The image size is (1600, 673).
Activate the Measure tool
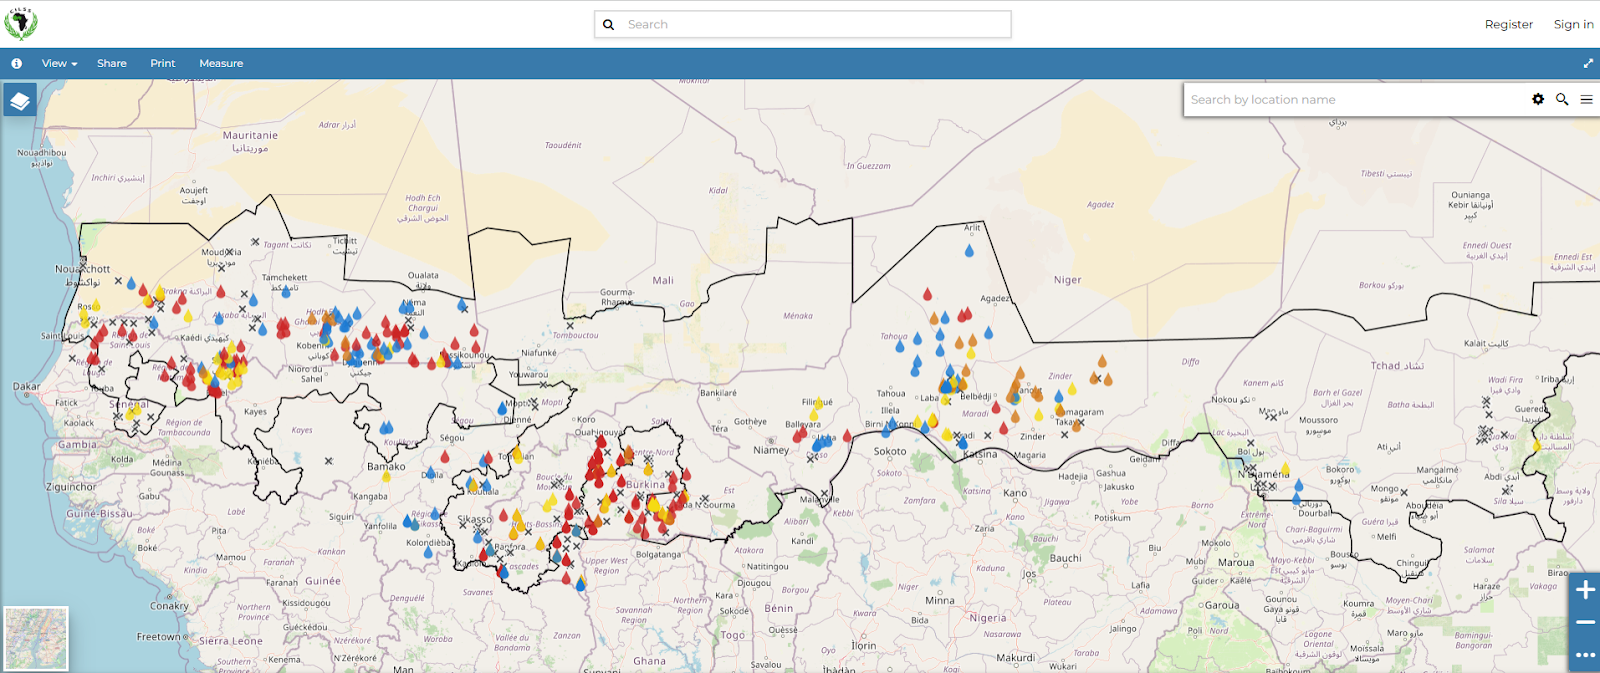click(221, 63)
